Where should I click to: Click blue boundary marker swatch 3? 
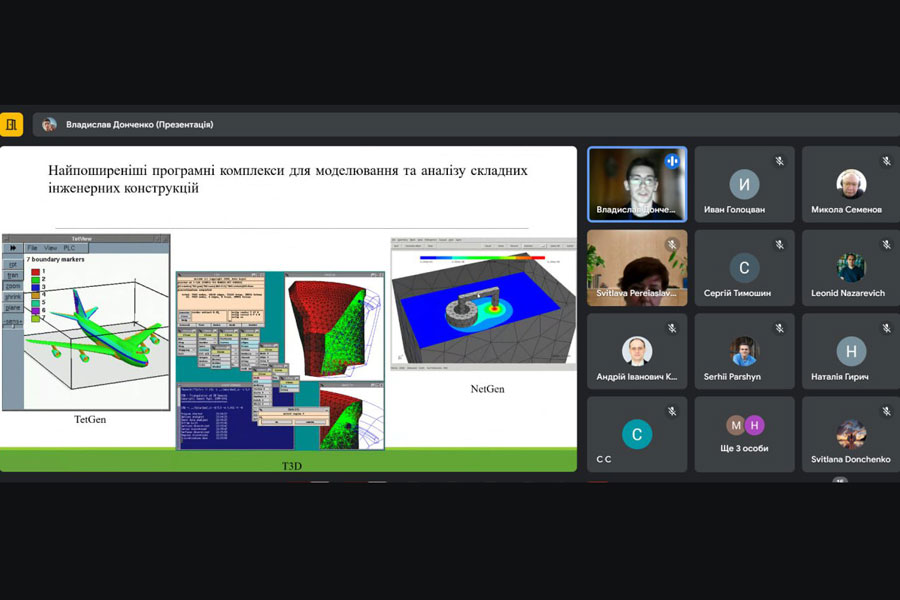point(35,287)
